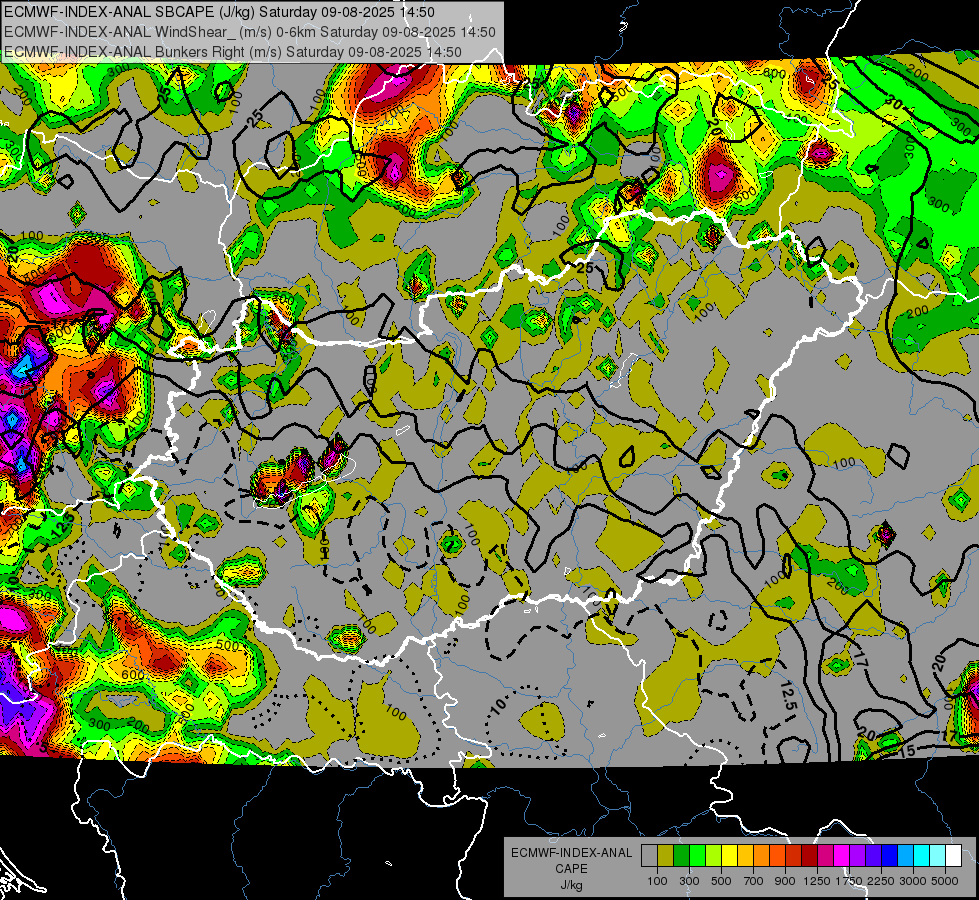This screenshot has height=900, width=979.
Task: Click the dark red swatch before 1250
Action: pos(810,856)
